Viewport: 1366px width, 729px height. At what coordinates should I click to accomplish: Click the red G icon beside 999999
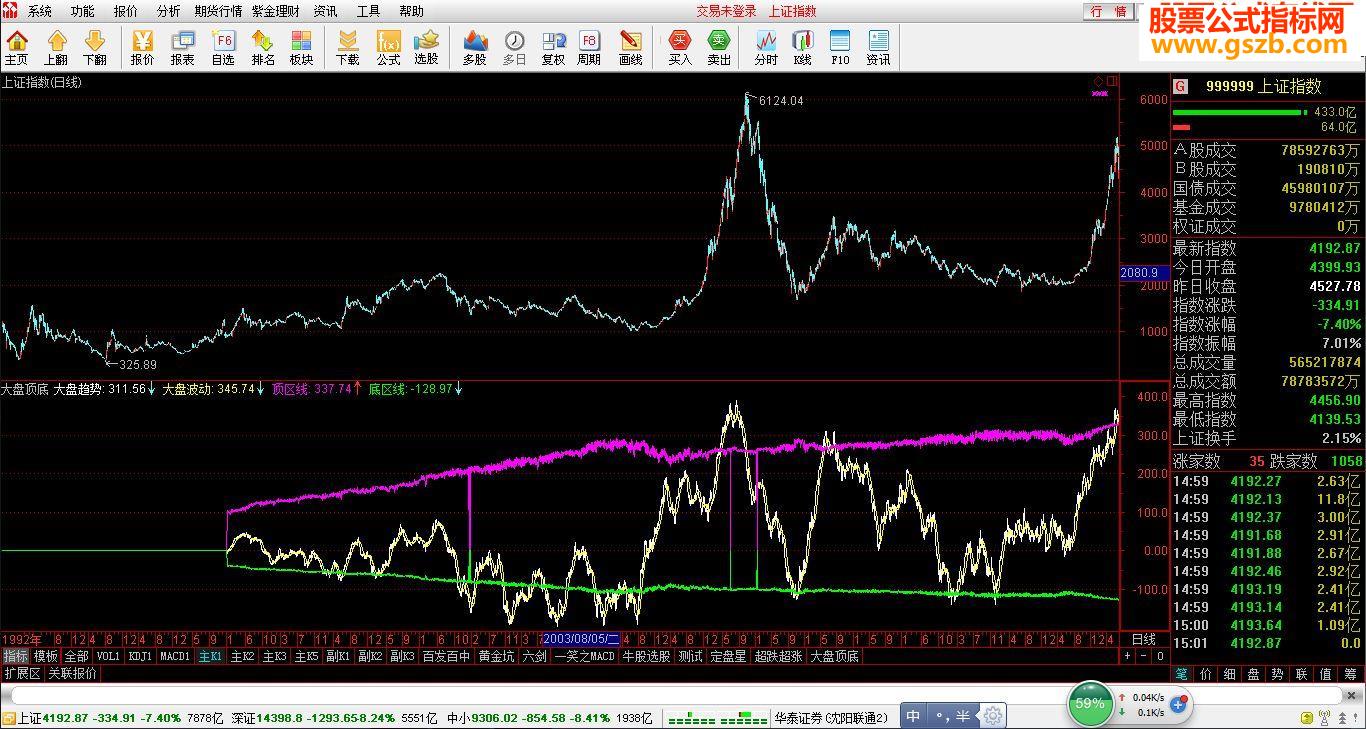(1181, 86)
